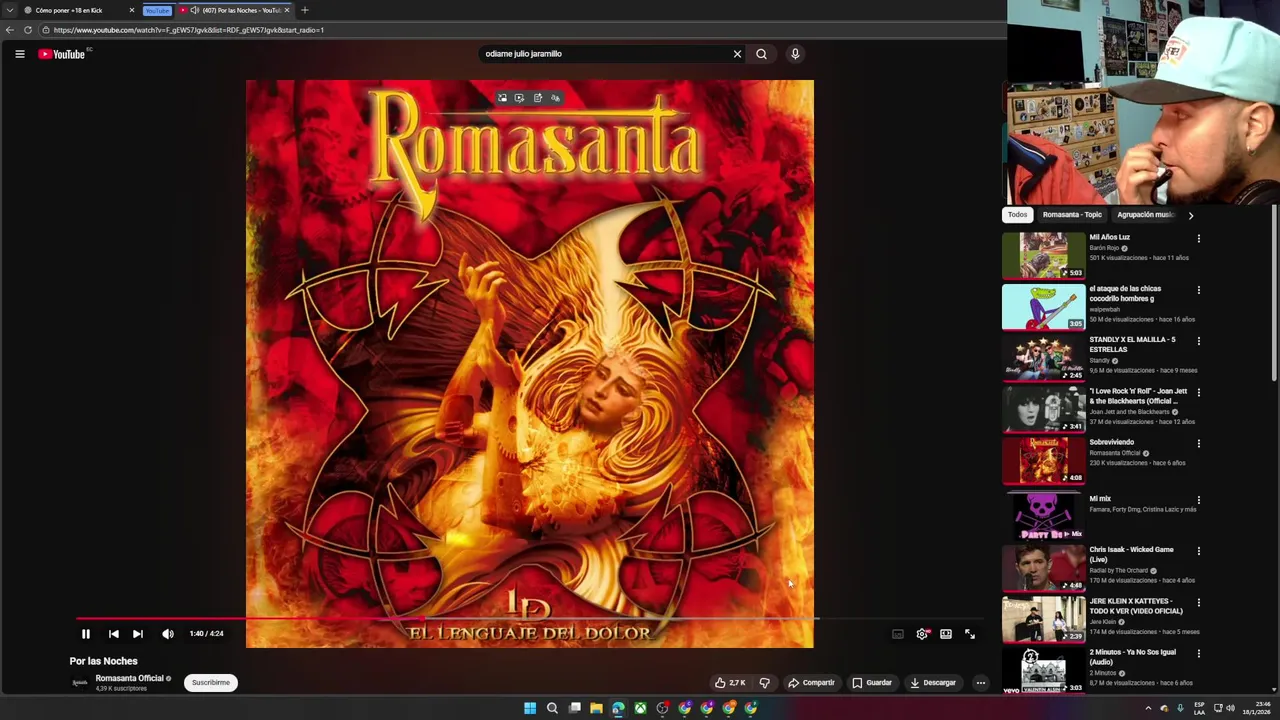Screen dimensions: 1280x720
Task: Open more actions ellipsis below video
Action: (x=981, y=683)
